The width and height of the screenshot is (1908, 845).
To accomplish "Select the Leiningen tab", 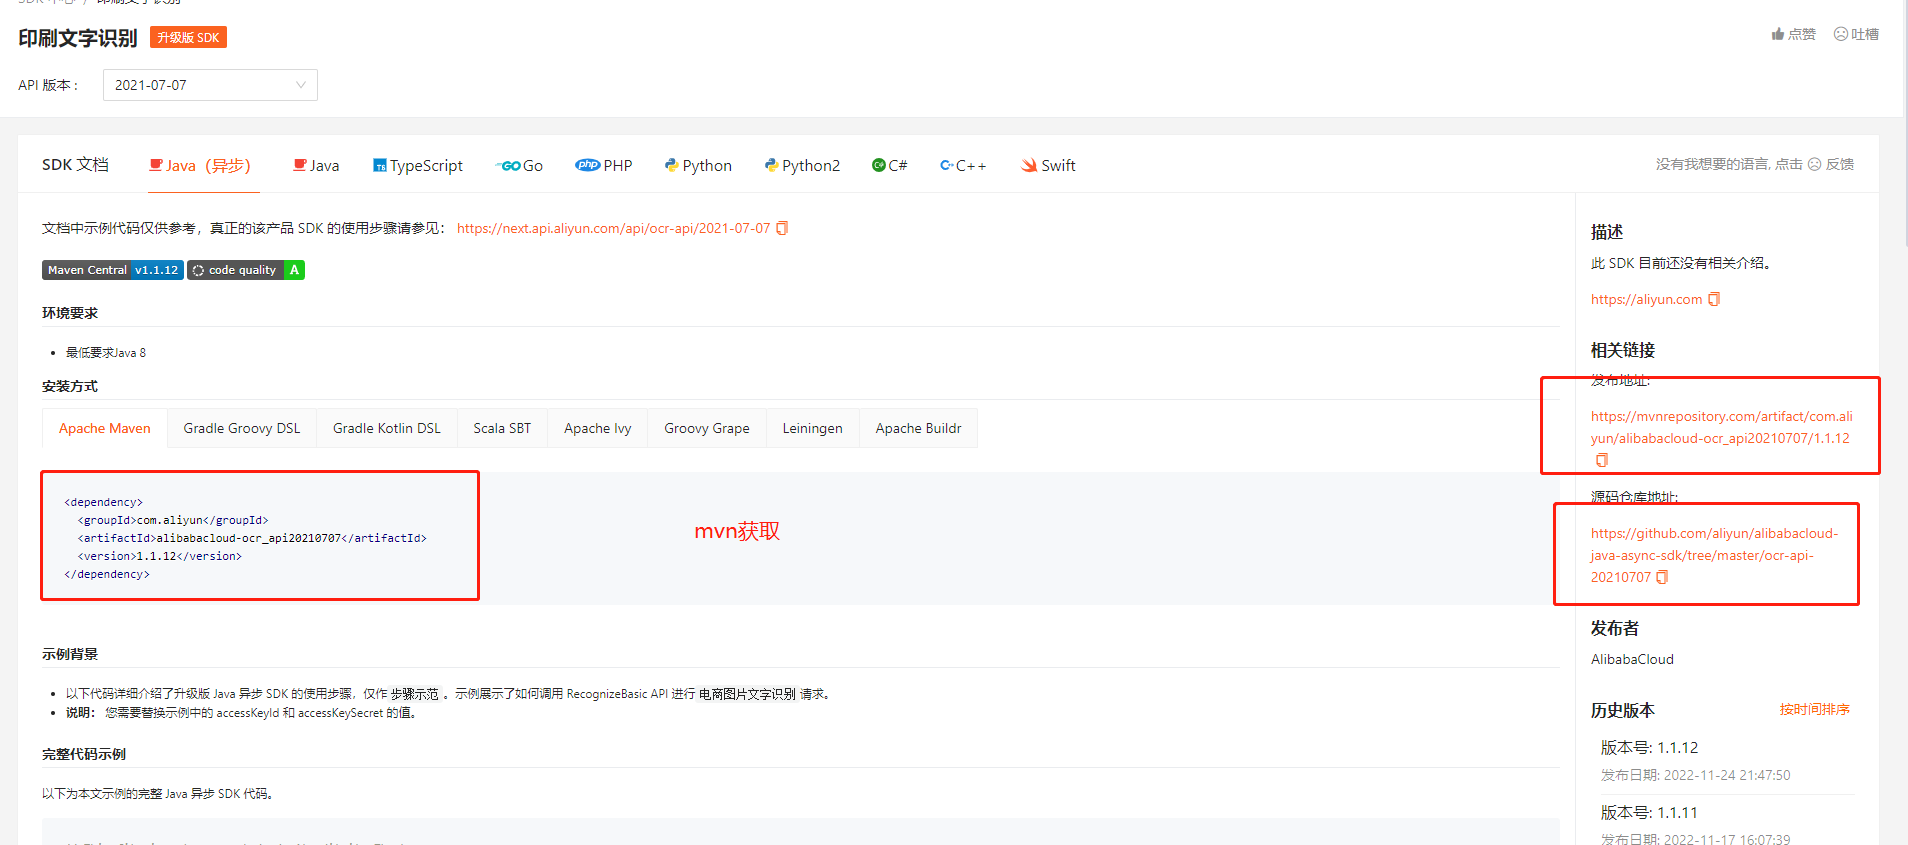I will point(813,428).
